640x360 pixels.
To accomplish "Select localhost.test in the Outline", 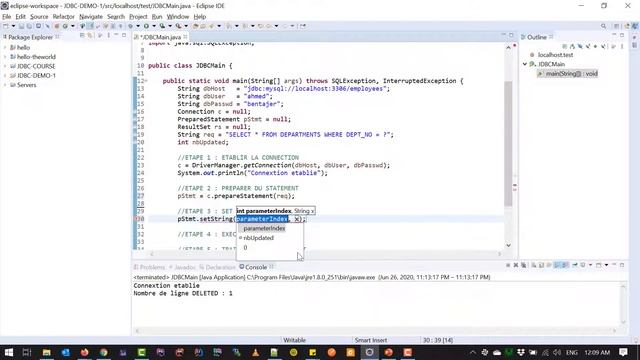I will (x=555, y=55).
